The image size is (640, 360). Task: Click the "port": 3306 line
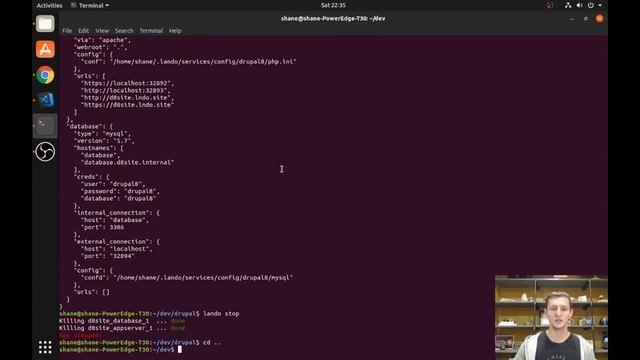point(102,227)
